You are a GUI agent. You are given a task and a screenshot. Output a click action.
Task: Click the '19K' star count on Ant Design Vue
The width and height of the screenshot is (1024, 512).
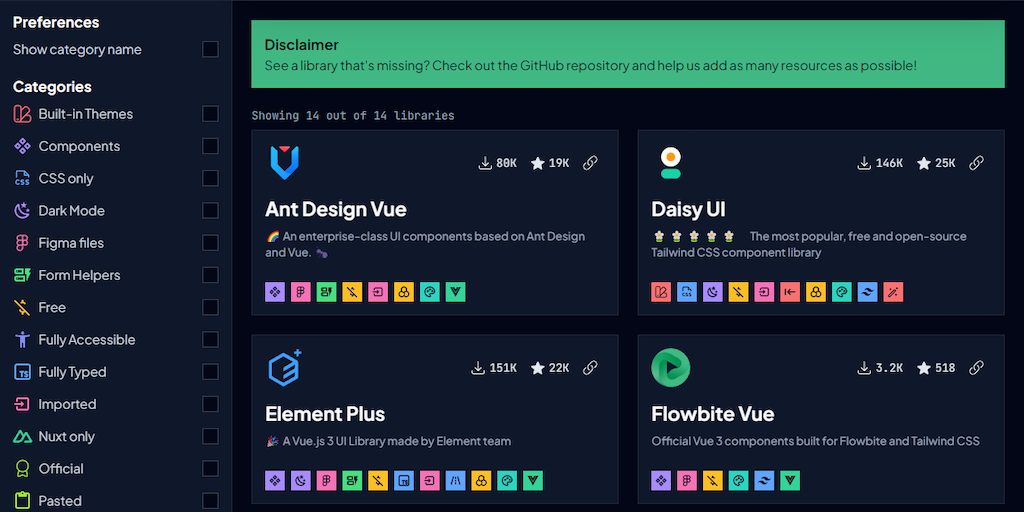tap(559, 163)
